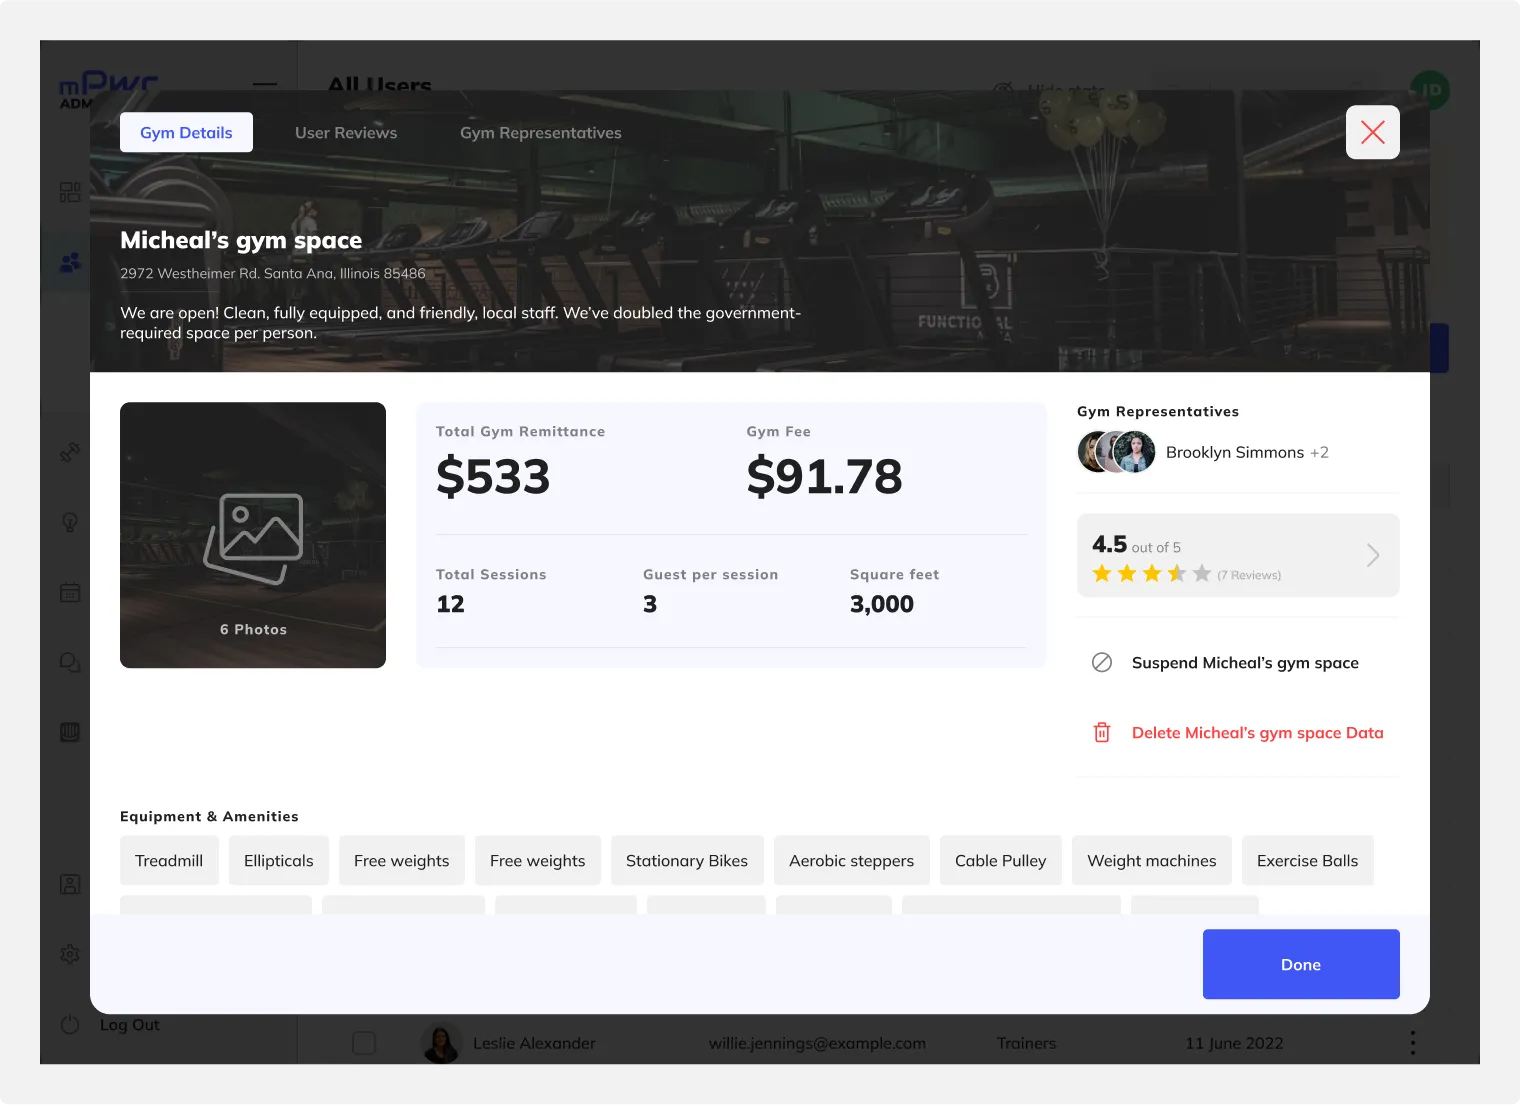Screen dimensions: 1520x1105
Task: Select the Cable Pulley amenity tag
Action: point(1001,860)
